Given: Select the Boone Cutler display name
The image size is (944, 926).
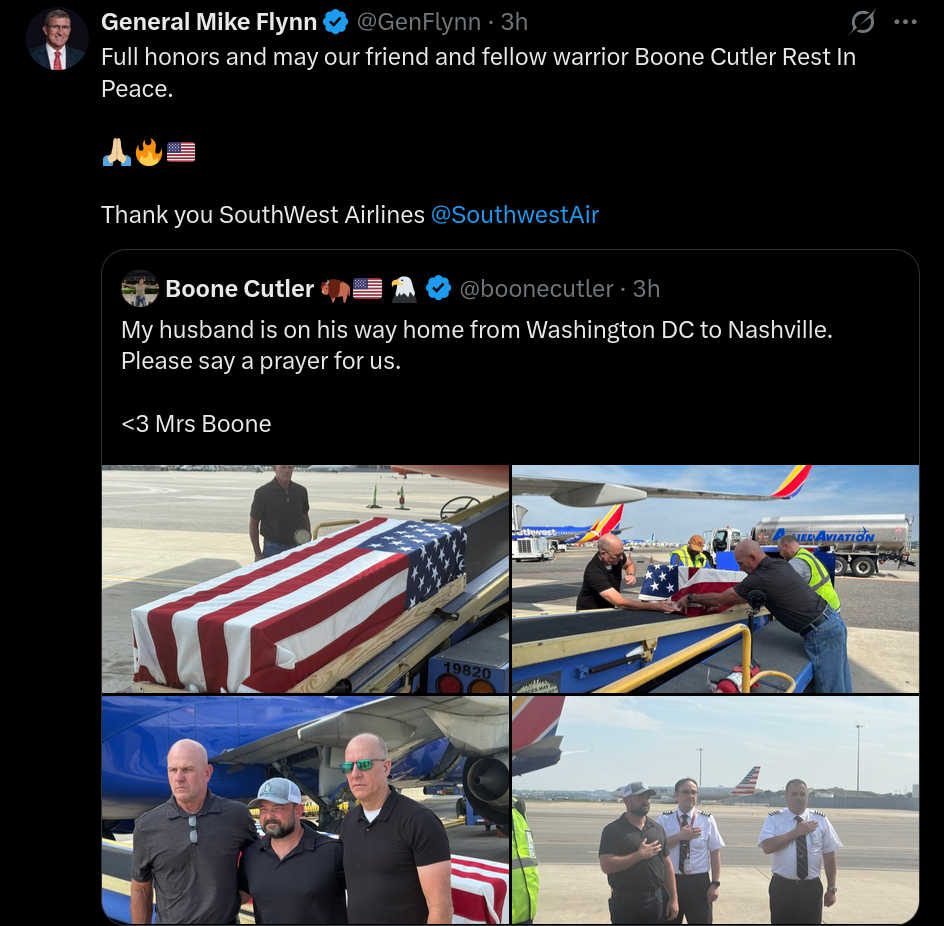Looking at the screenshot, I should 239,289.
